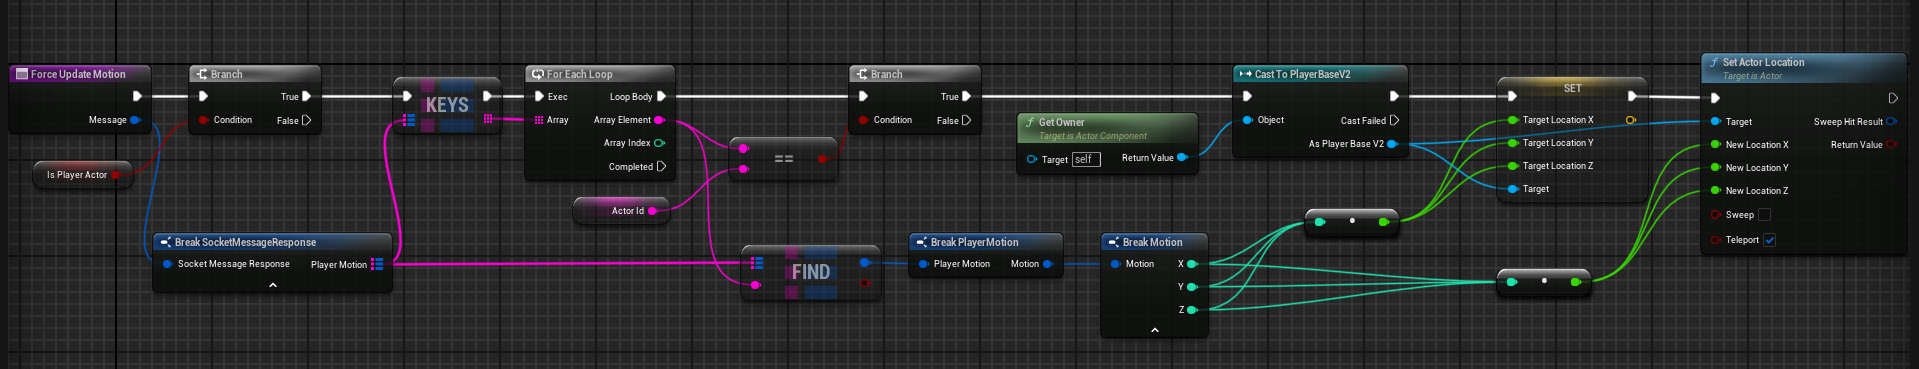Collapse the Break SocketMessageResponse node pins
Image resolution: width=1919 pixels, height=369 pixels.
pyautogui.click(x=273, y=285)
